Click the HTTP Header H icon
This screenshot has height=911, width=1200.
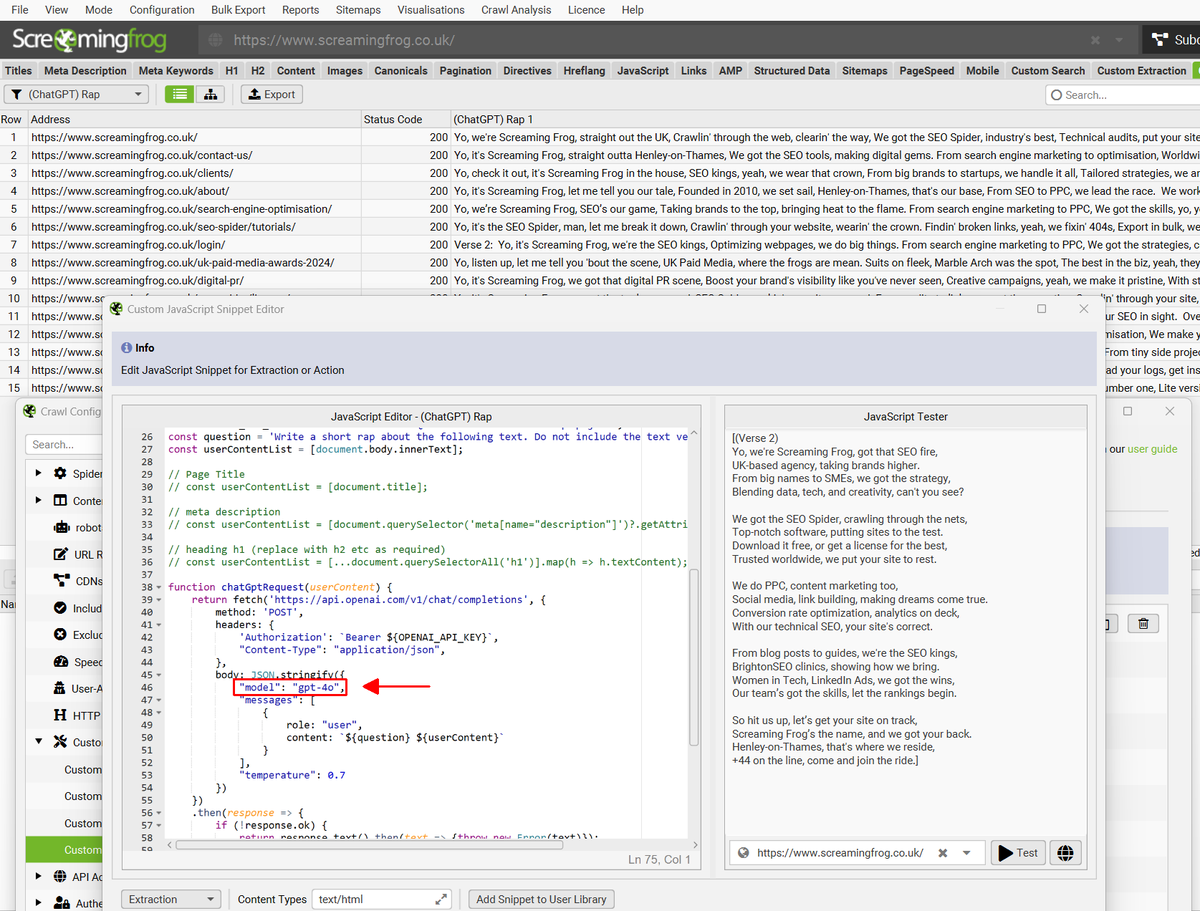61,716
